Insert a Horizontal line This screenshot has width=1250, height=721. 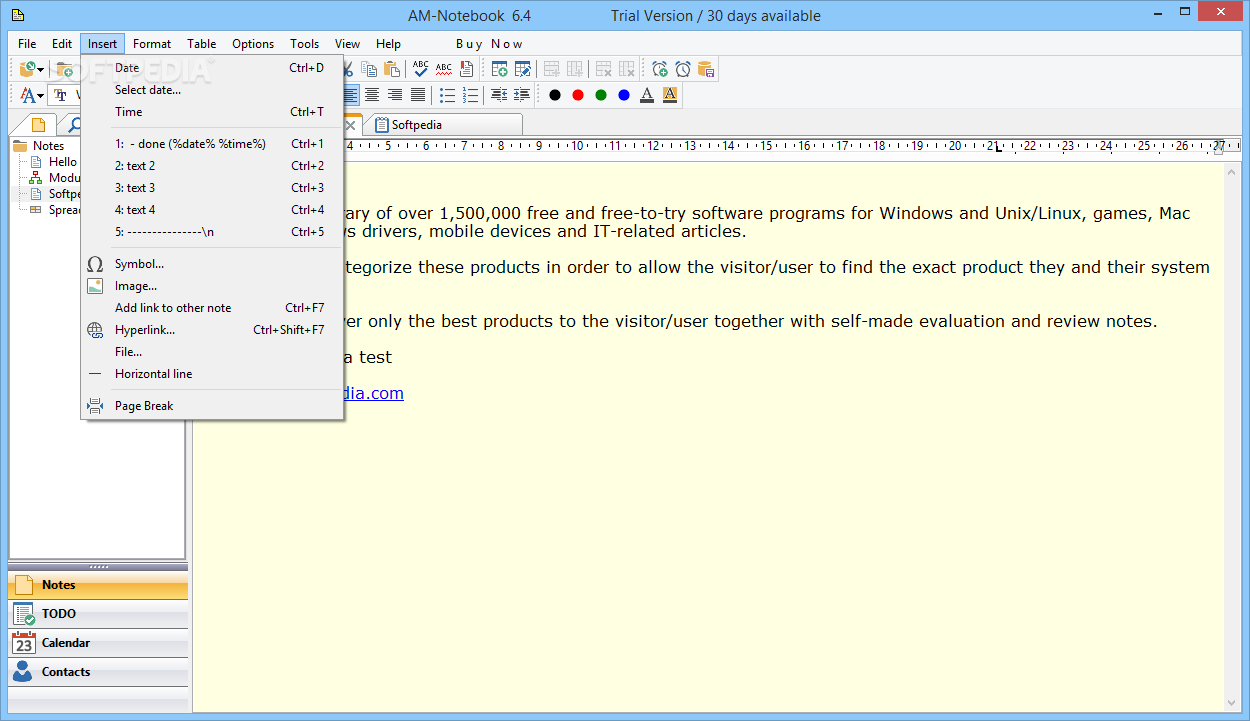point(212,374)
